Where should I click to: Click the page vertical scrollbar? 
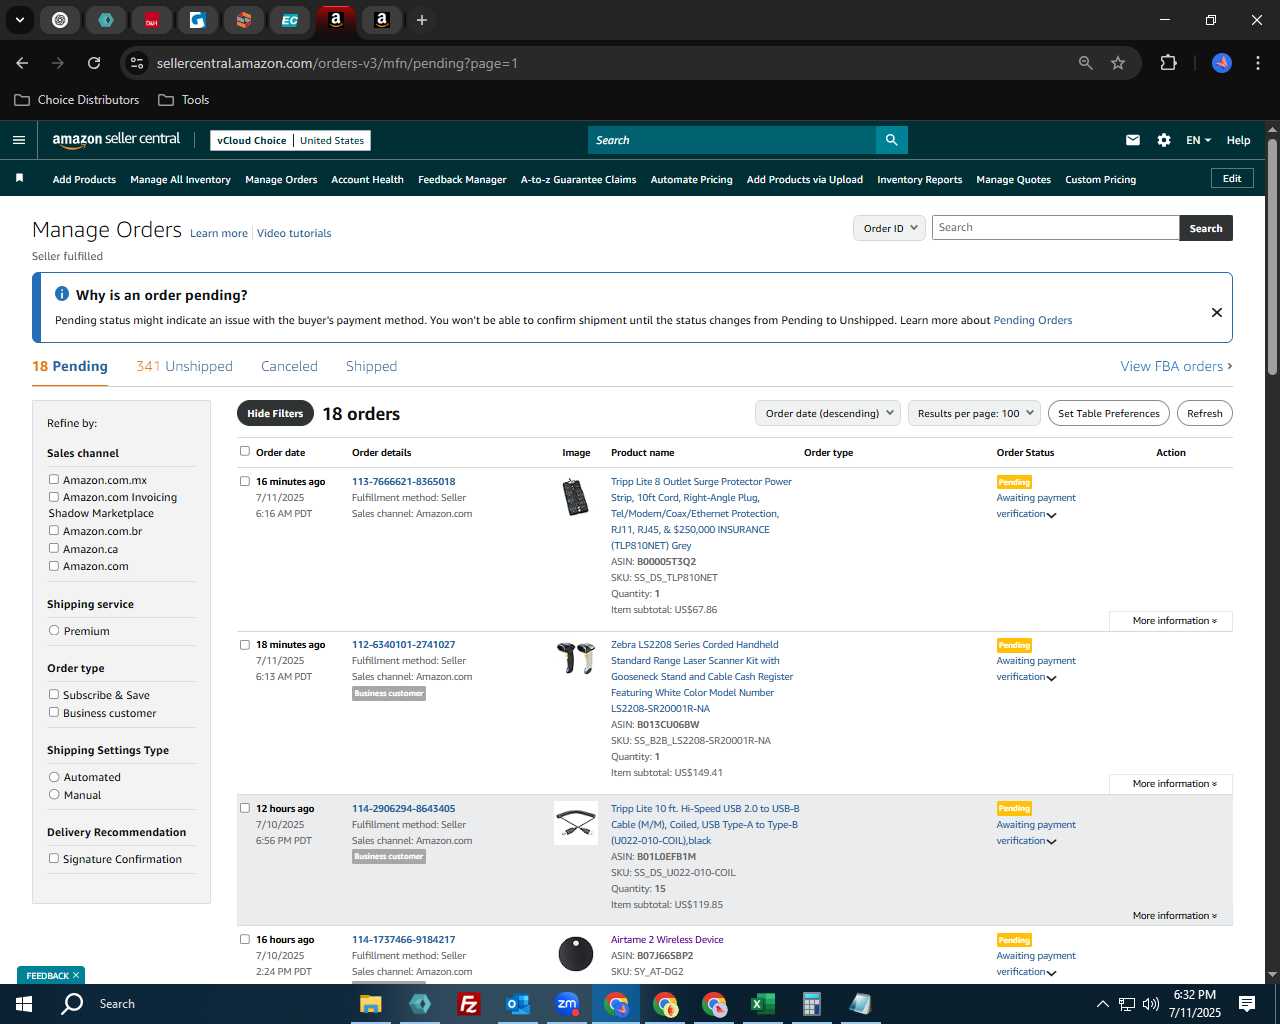tap(1272, 255)
